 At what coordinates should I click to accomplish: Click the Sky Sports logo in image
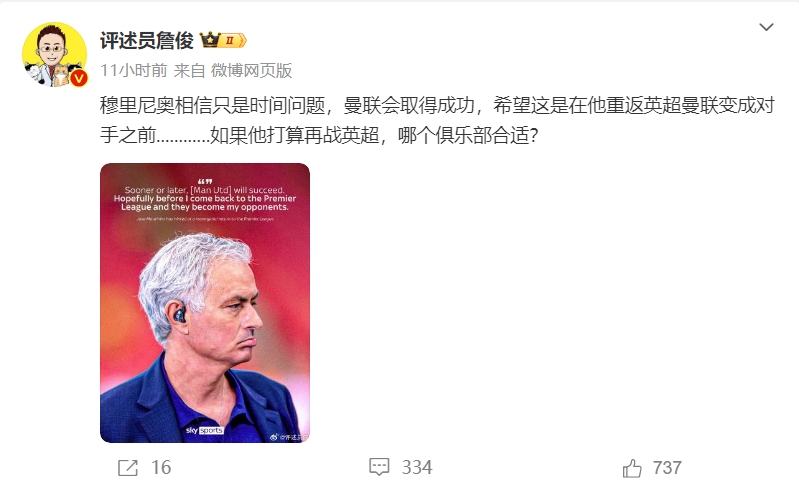coord(204,430)
